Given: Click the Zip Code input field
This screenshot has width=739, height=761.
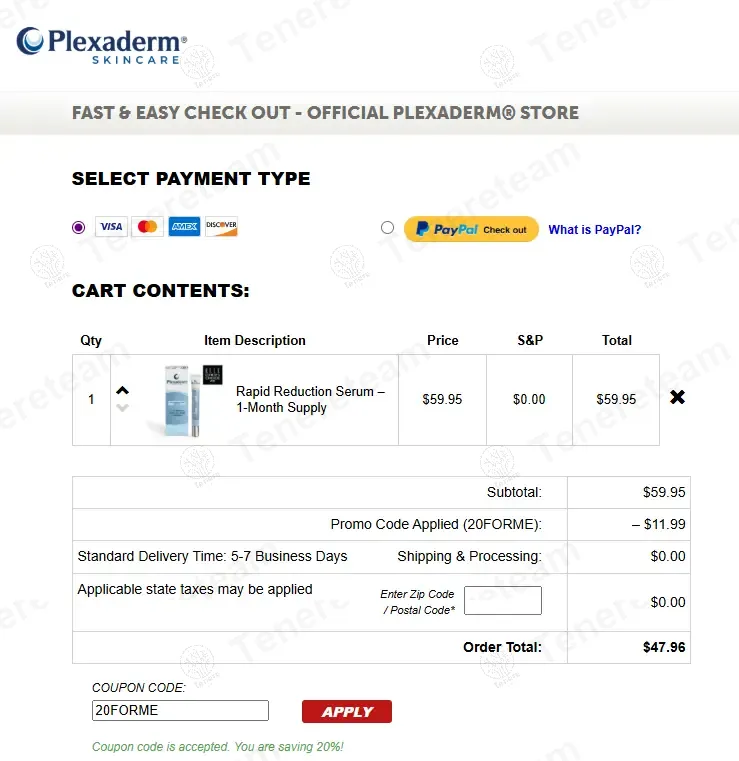Looking at the screenshot, I should point(502,601).
